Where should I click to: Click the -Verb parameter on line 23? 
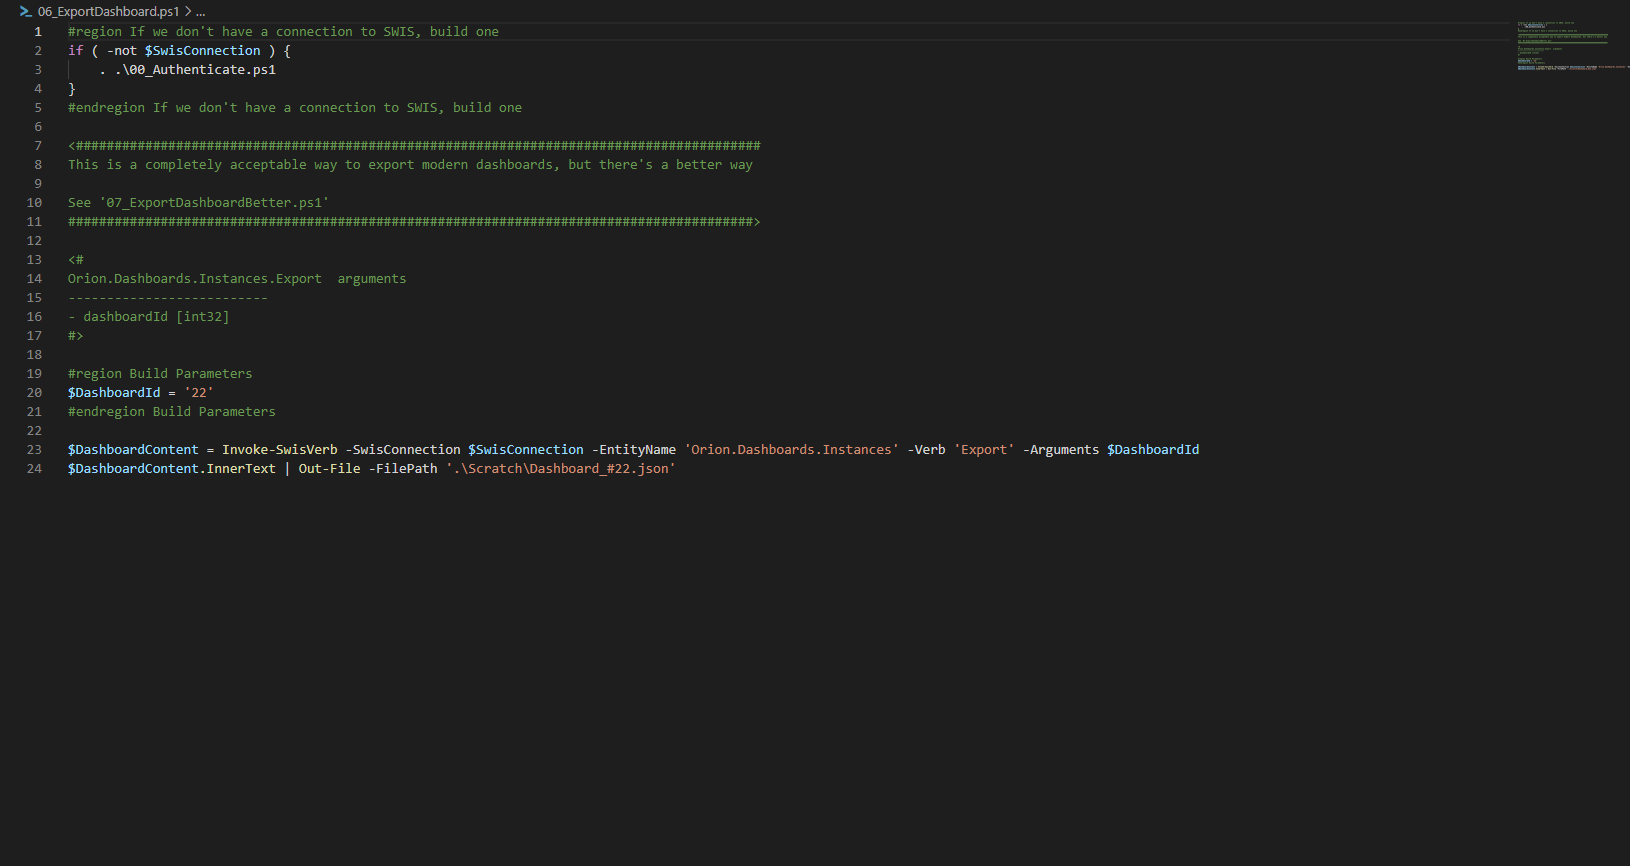927,450
